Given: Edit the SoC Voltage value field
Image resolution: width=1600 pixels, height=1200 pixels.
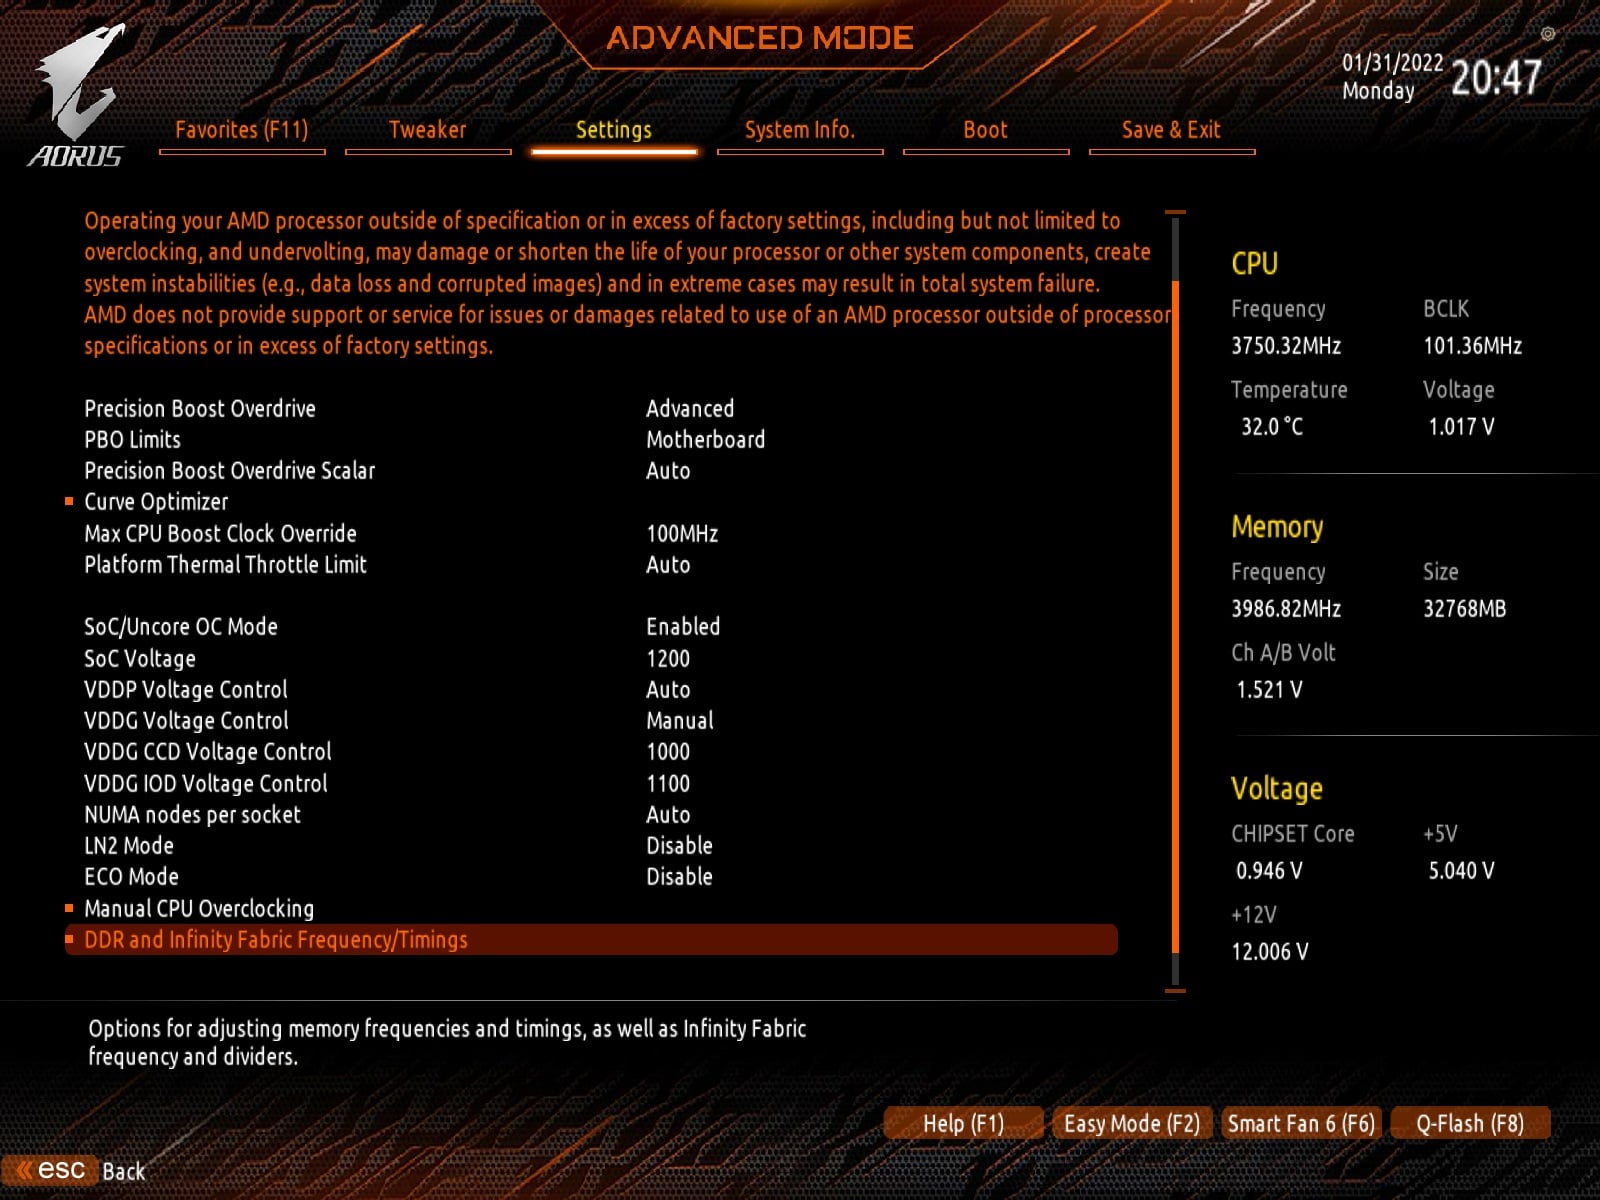Looking at the screenshot, I should coord(666,658).
